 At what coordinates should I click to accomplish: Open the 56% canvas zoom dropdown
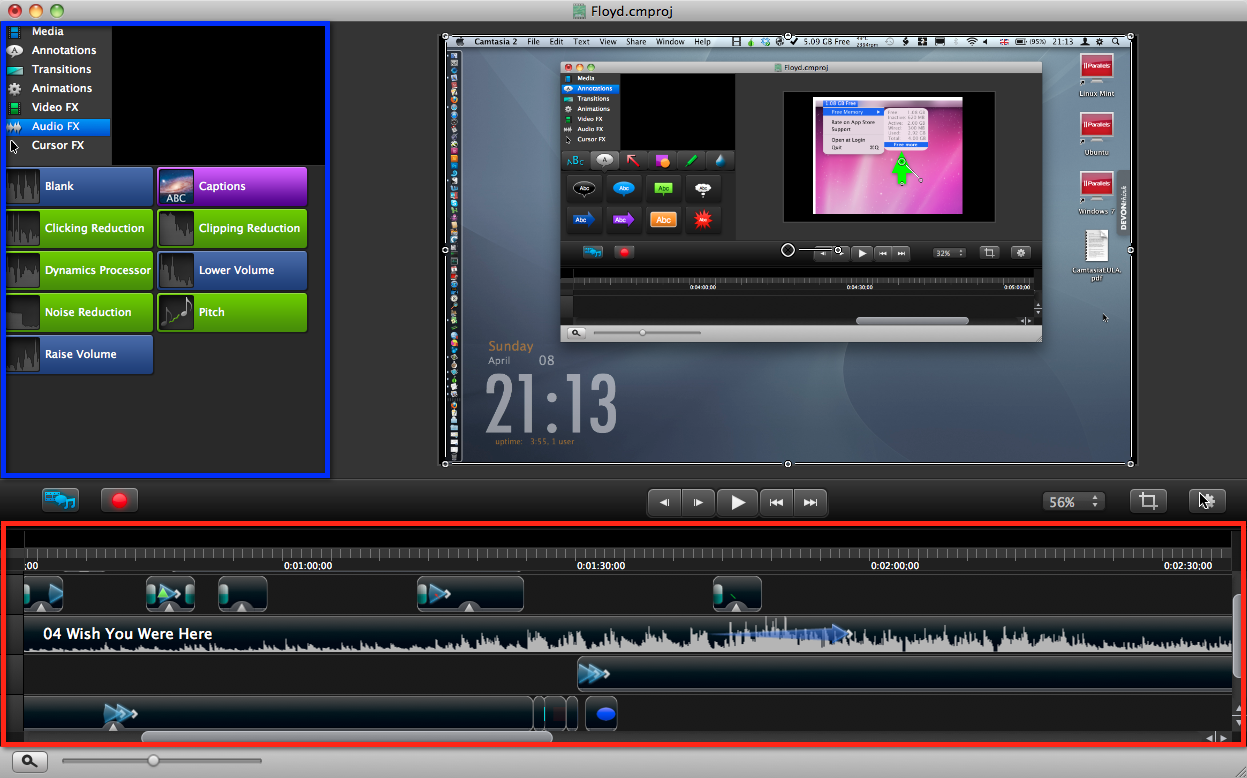coord(1073,502)
